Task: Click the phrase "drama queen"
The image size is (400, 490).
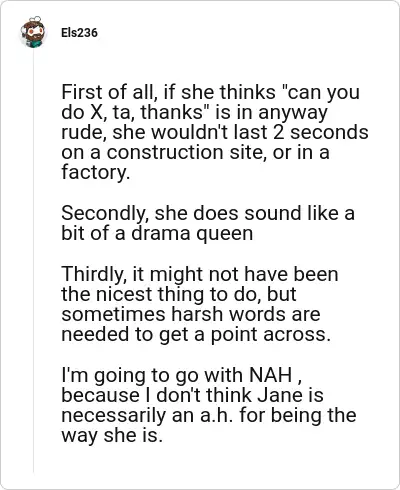Action: 192,233
